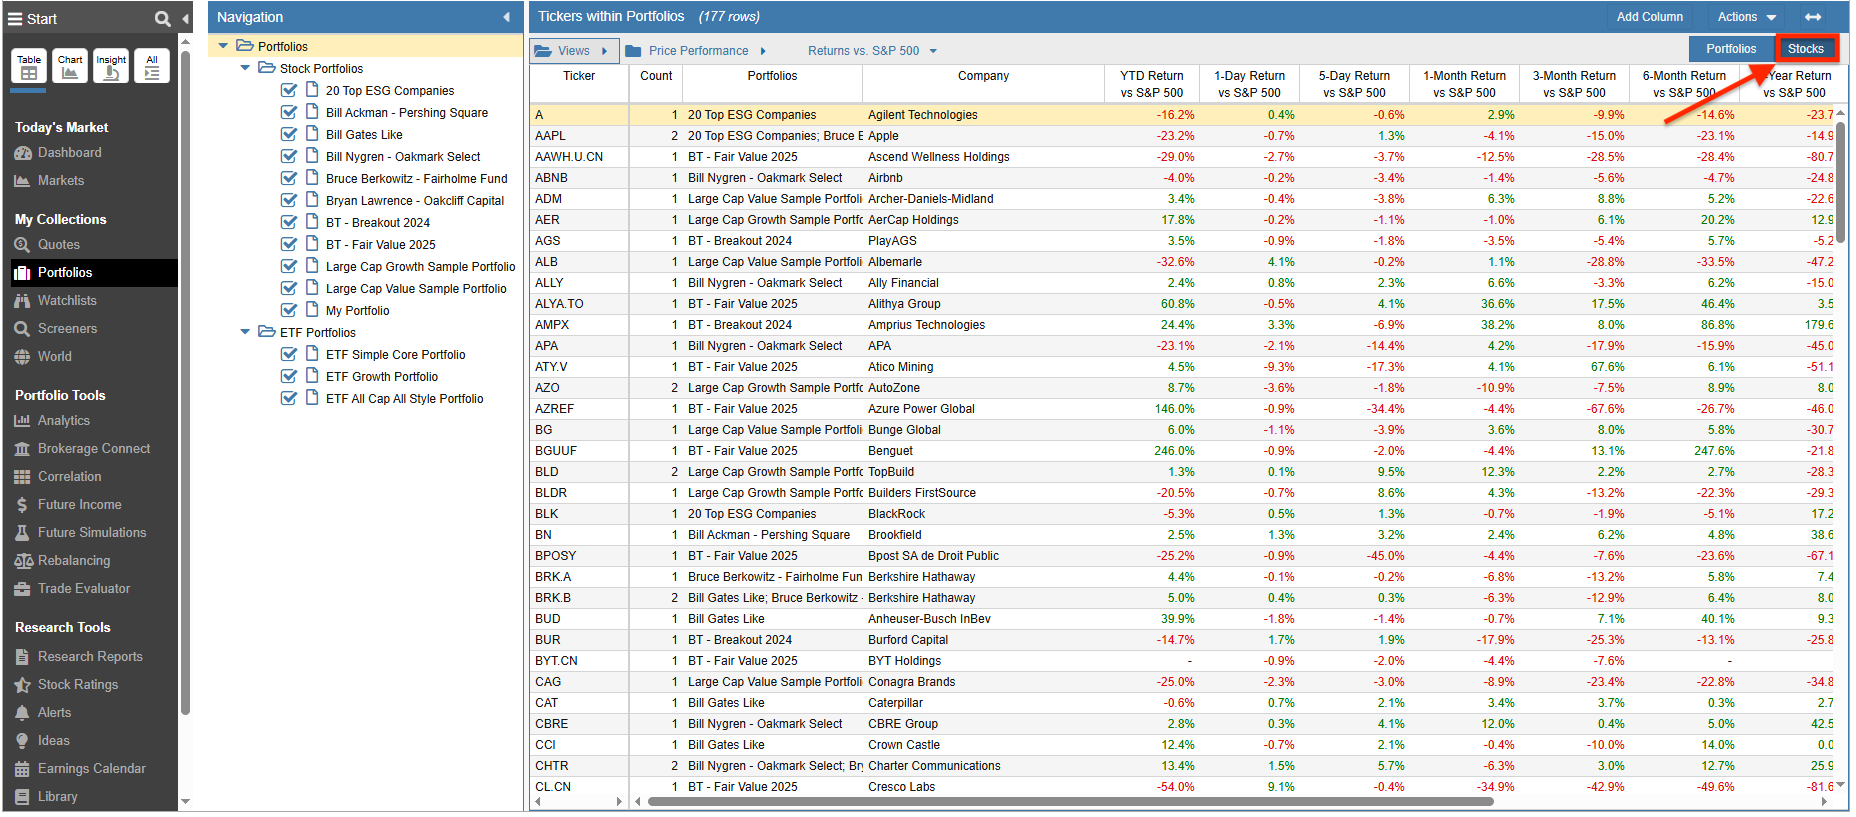Select the All view icon
Screen dimensions: 1856x817
click(x=152, y=66)
